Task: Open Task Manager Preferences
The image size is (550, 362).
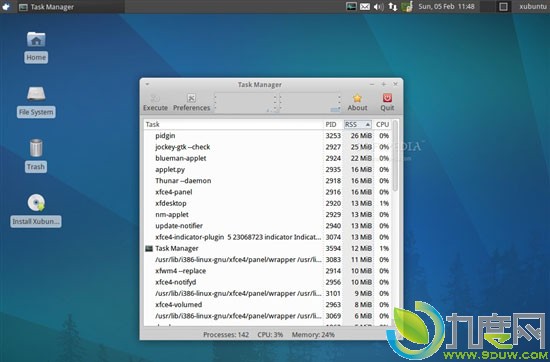Action: pyautogui.click(x=192, y=103)
